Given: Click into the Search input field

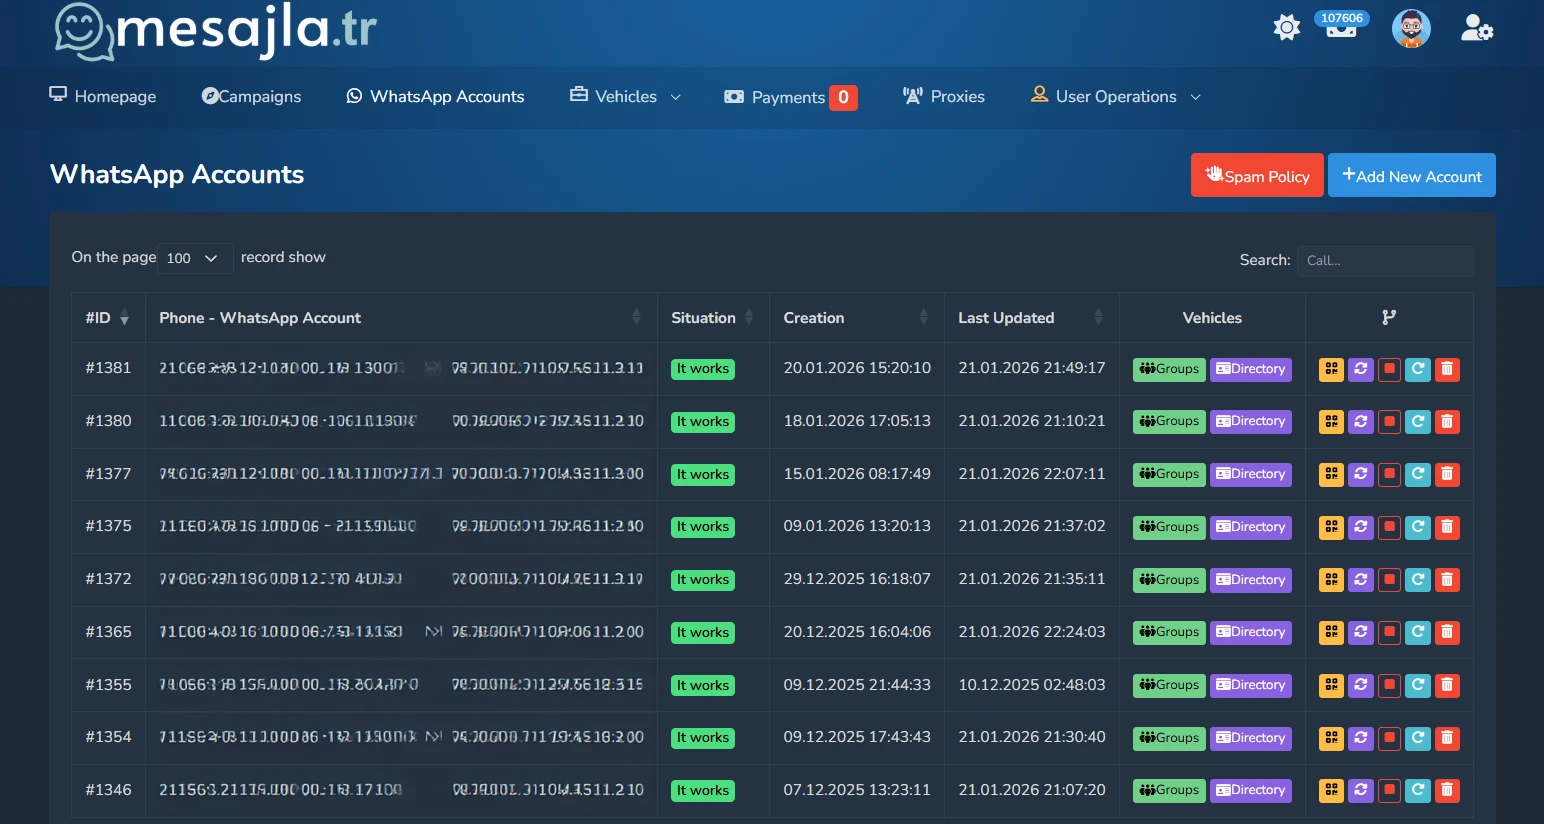Looking at the screenshot, I should coord(1384,261).
